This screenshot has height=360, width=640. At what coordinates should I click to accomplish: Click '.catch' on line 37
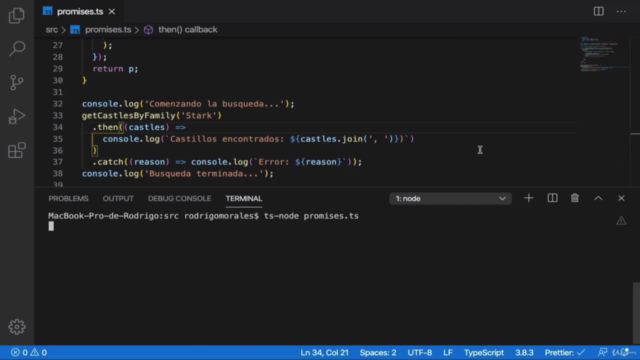pos(108,162)
